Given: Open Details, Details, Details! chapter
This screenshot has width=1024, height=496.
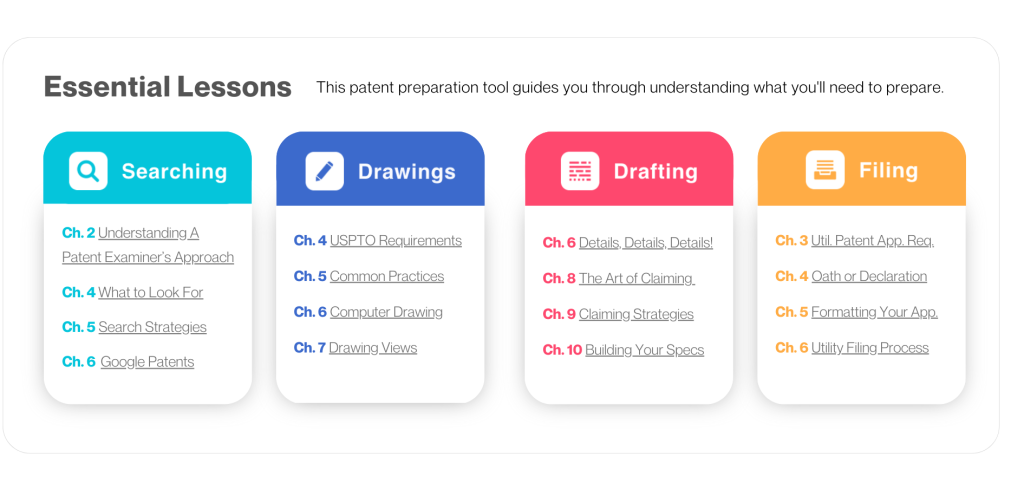Looking at the screenshot, I should coord(645,242).
